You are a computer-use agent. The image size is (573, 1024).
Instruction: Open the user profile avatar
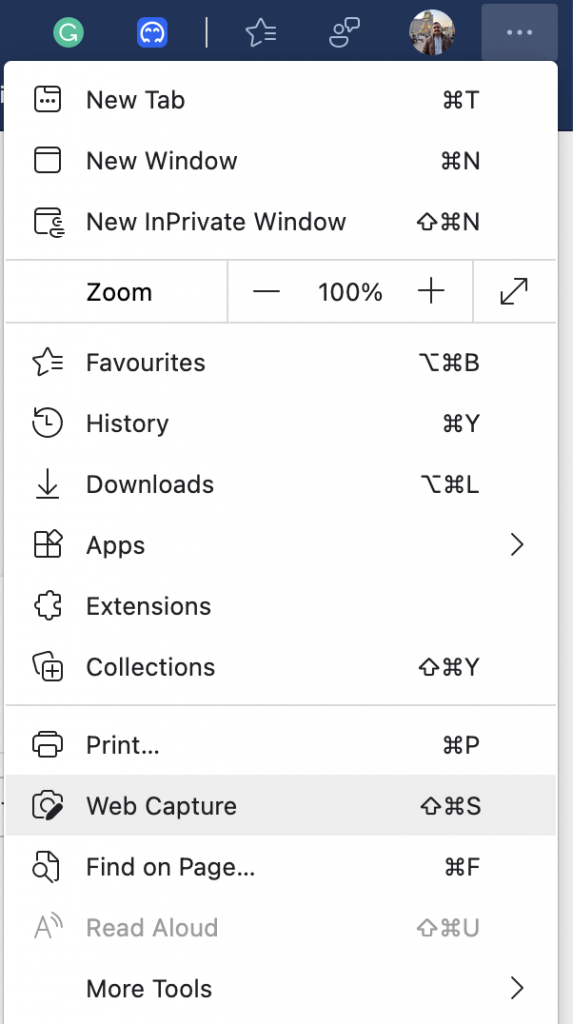[432, 32]
